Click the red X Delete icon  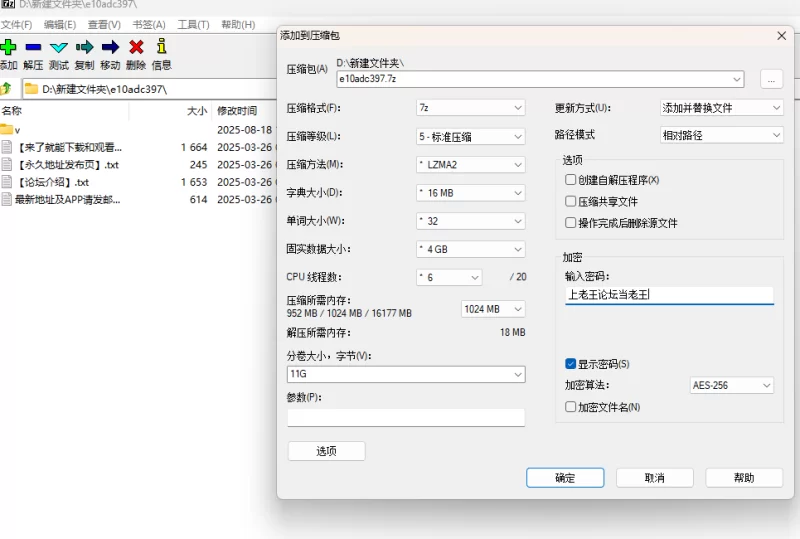(136, 47)
